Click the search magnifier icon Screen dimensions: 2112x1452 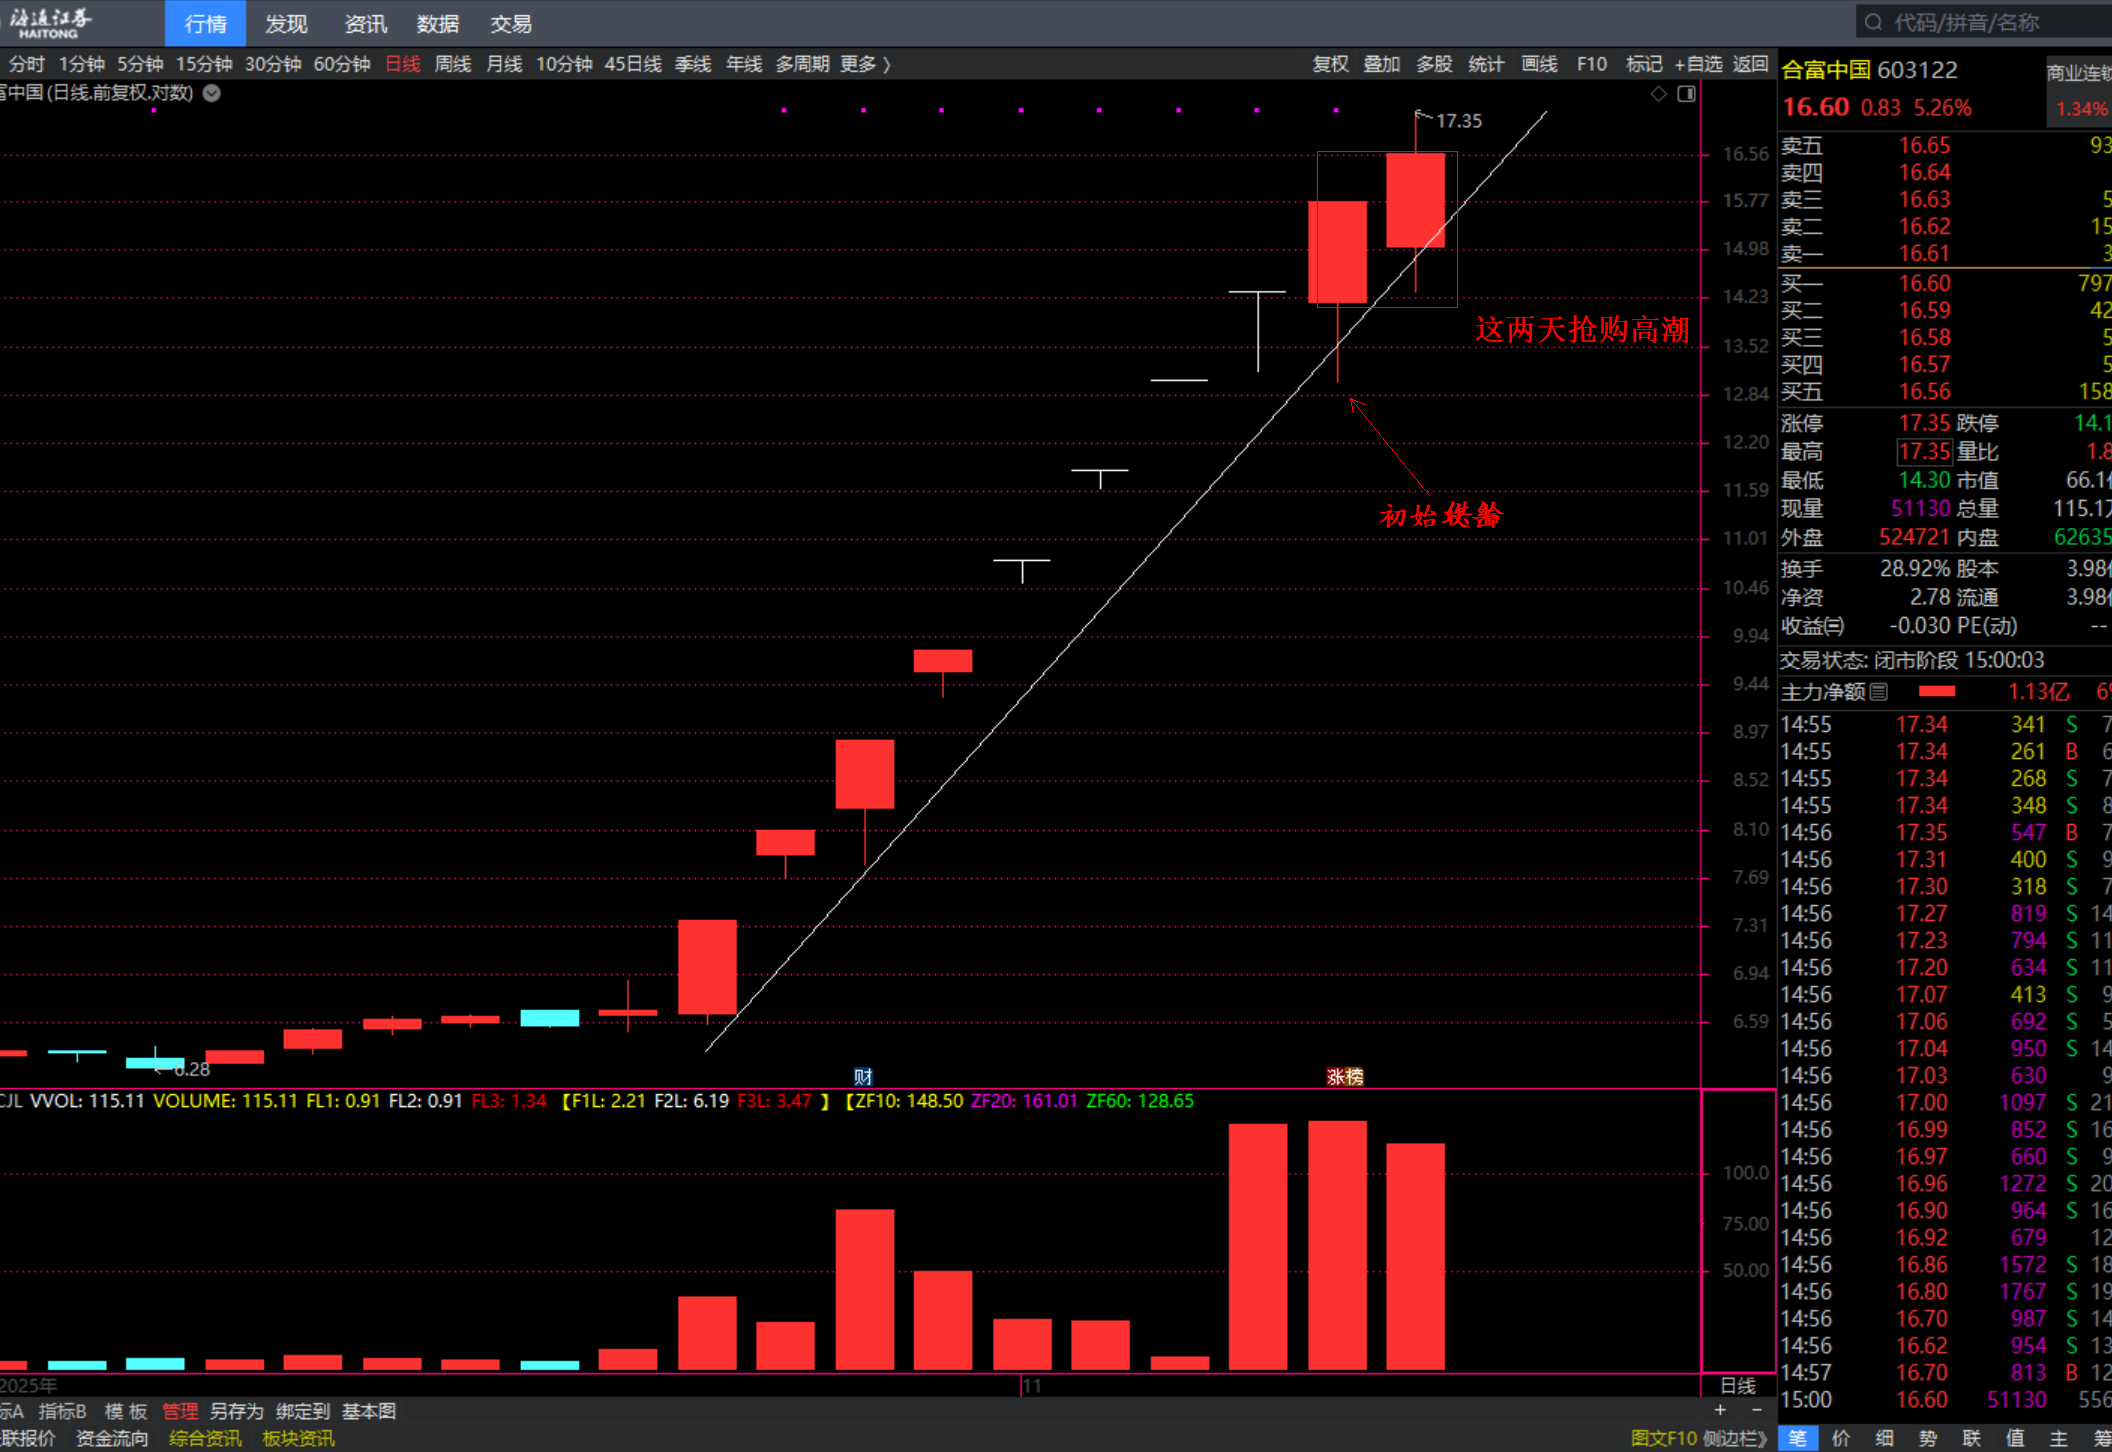pyautogui.click(x=1874, y=22)
